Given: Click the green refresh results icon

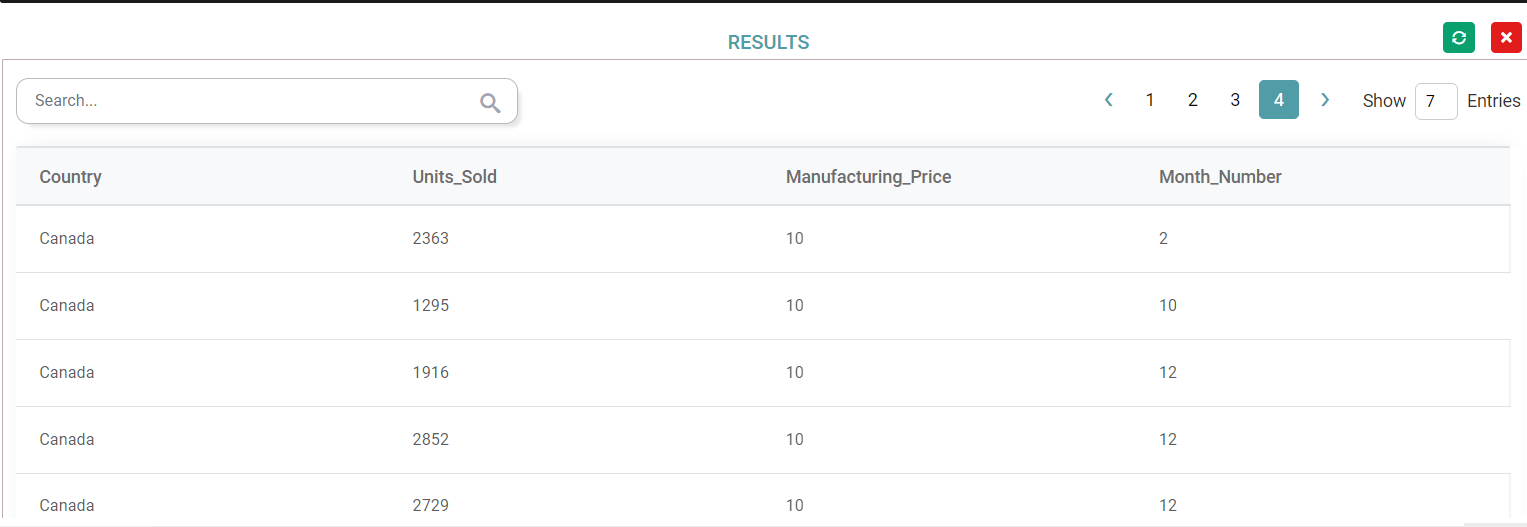Looking at the screenshot, I should [x=1458, y=38].
